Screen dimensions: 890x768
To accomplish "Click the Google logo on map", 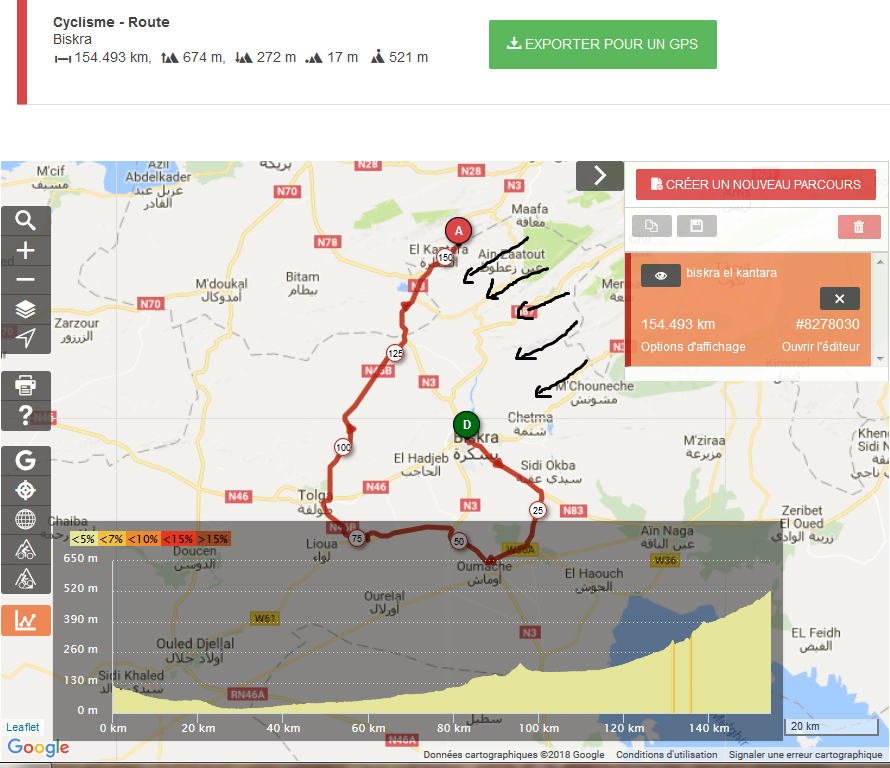I will click(x=39, y=748).
